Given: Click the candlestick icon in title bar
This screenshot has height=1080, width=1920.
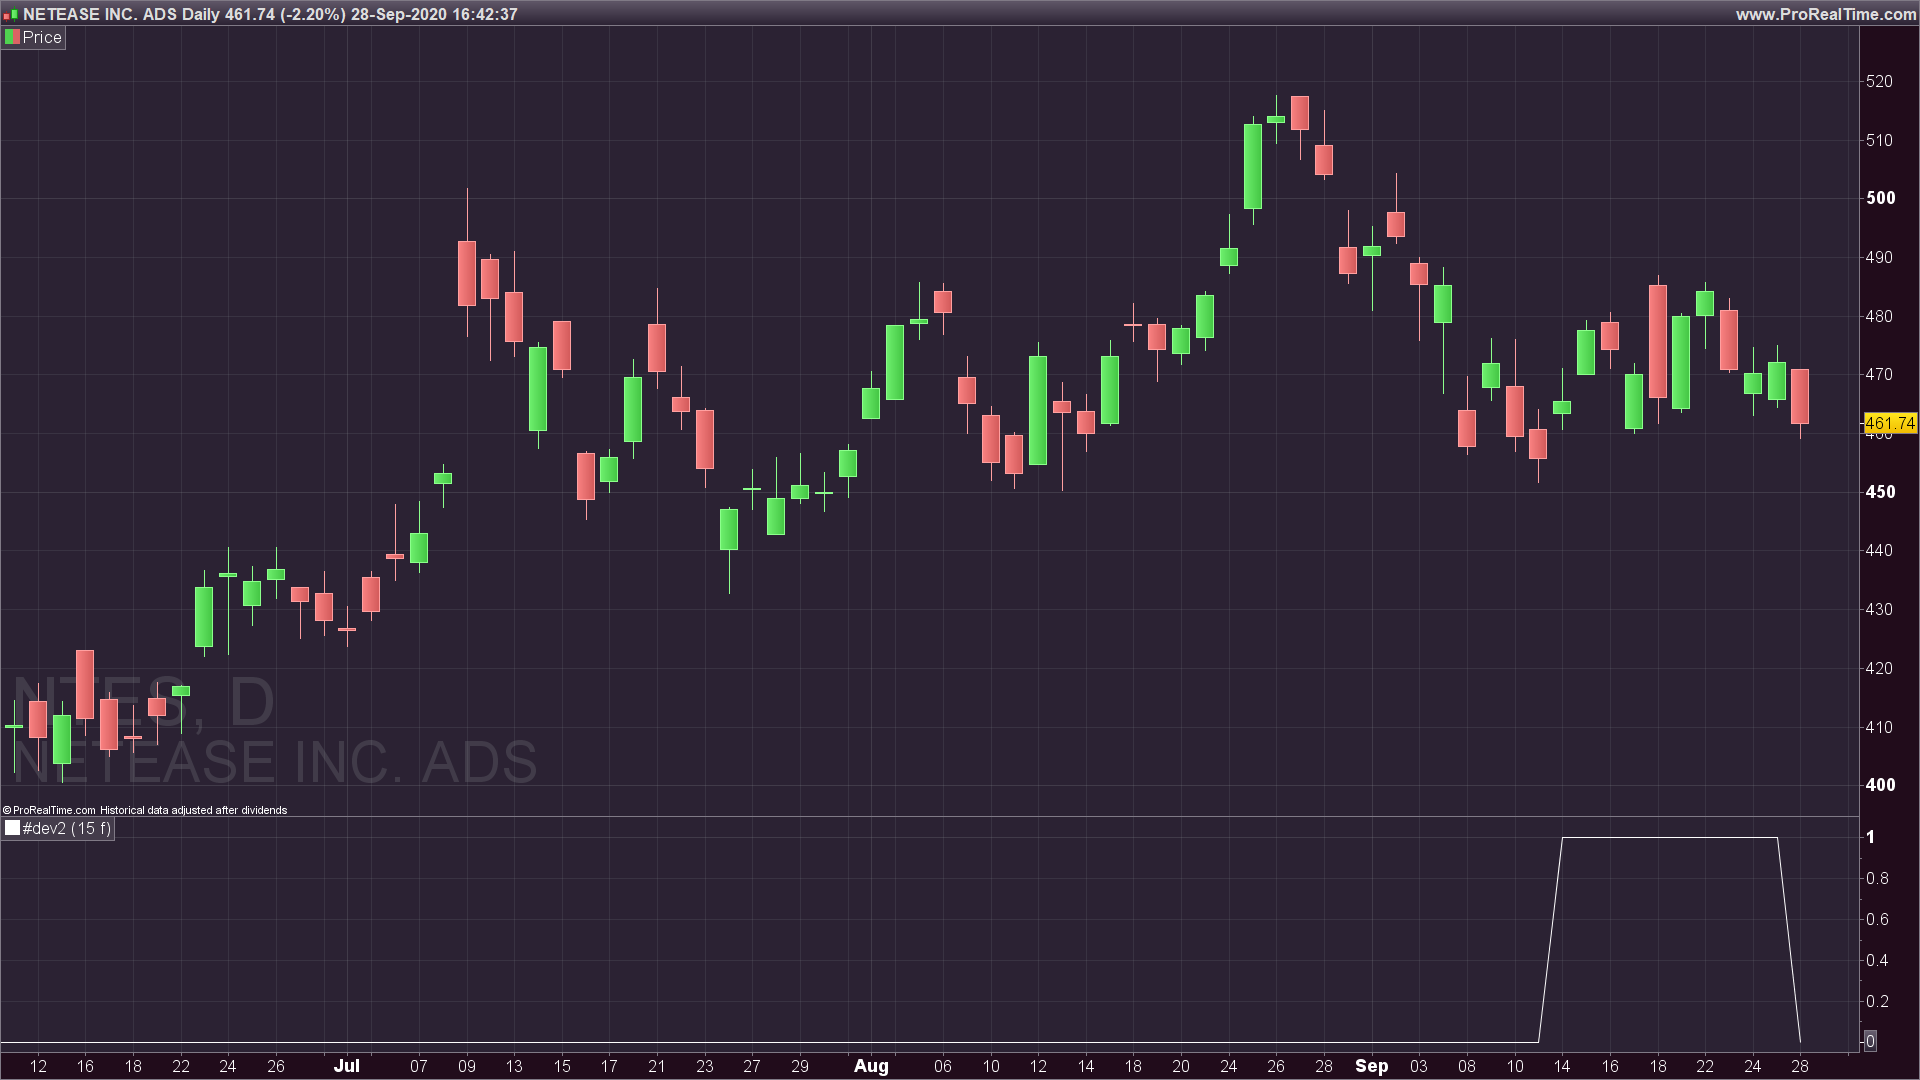Looking at the screenshot, I should pyautogui.click(x=11, y=14).
